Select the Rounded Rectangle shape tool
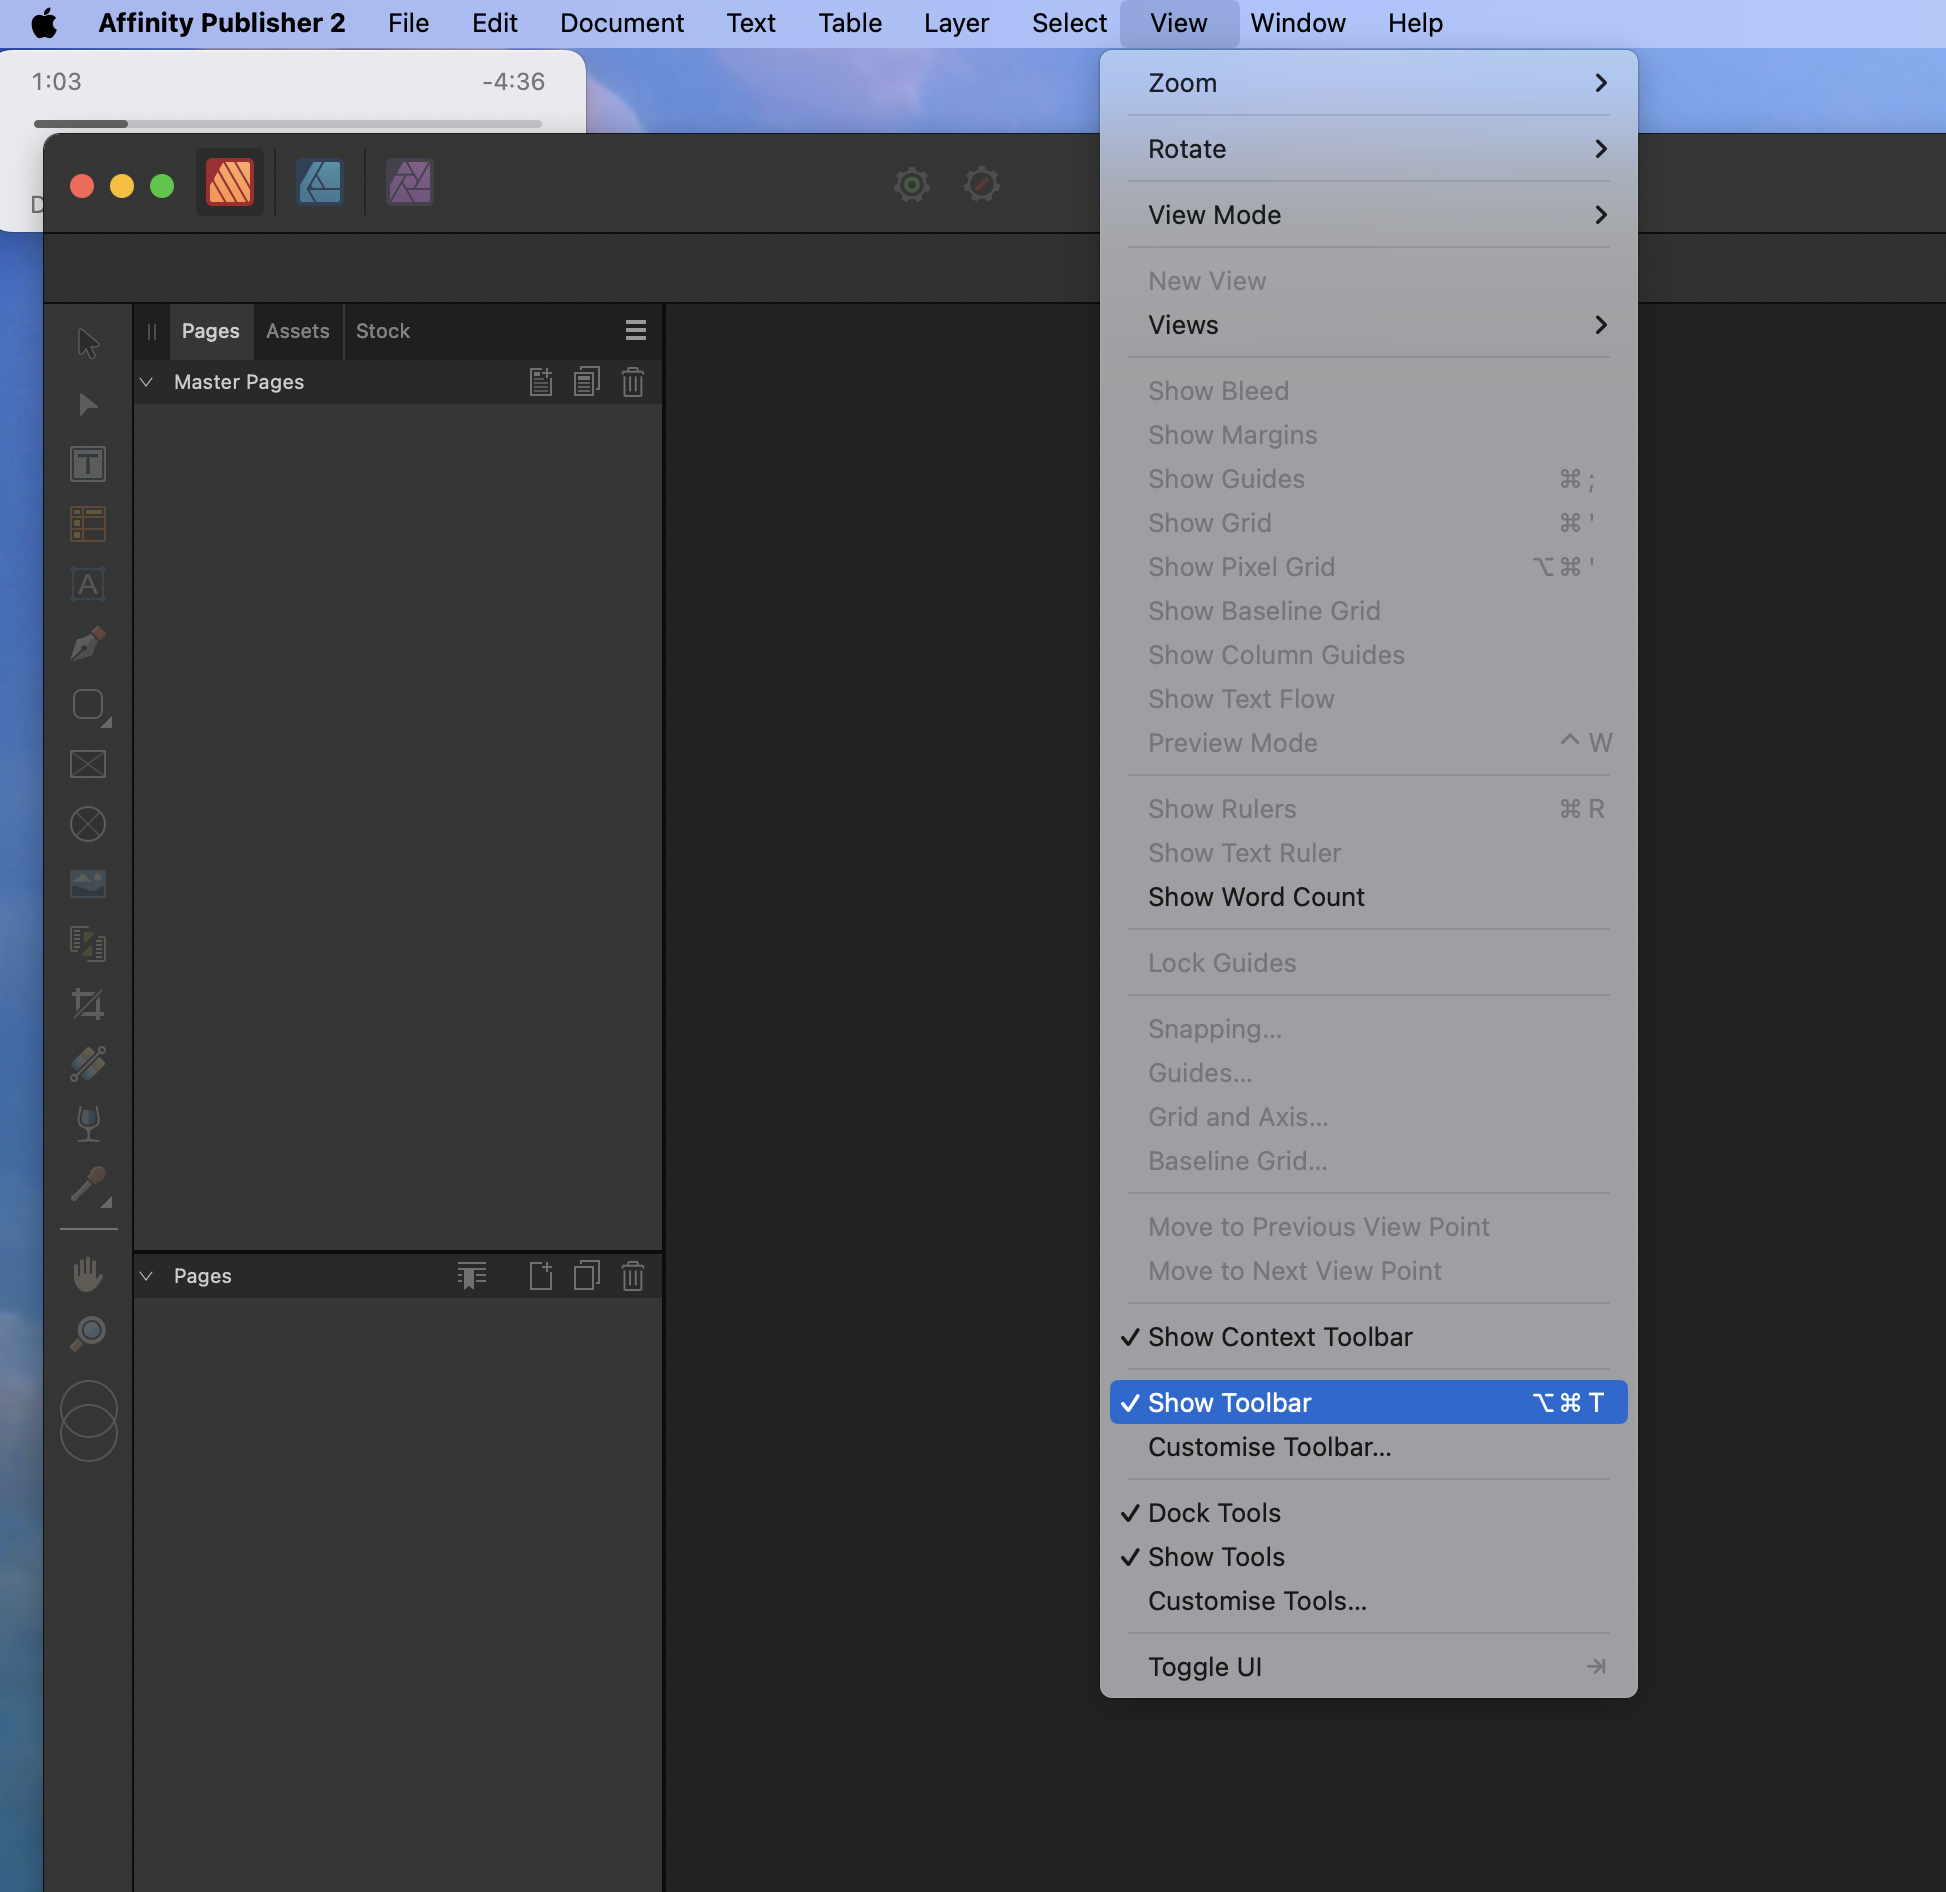 tap(88, 704)
